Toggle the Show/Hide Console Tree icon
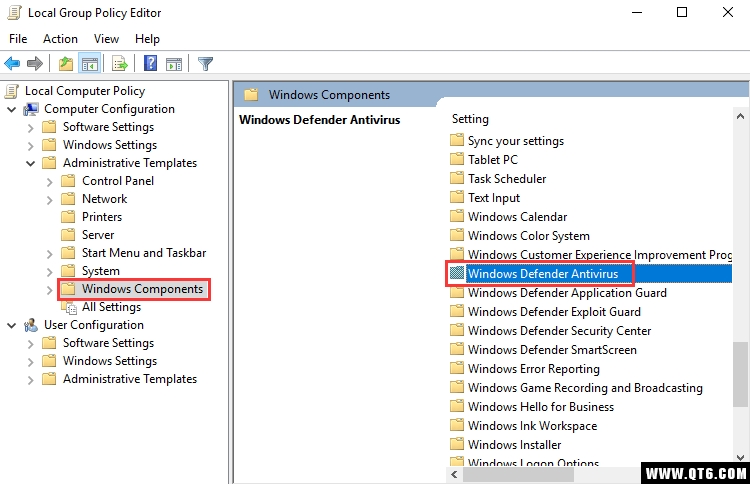The height and width of the screenshot is (484, 750). [x=90, y=63]
